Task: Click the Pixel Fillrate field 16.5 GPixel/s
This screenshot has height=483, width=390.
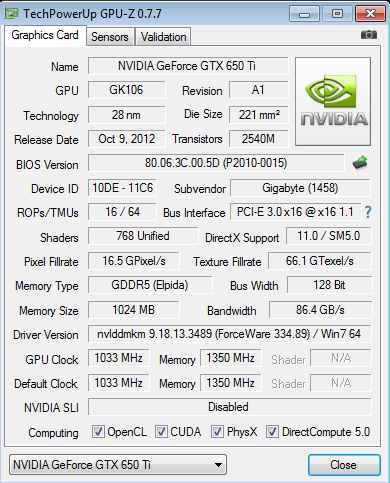Action: (x=134, y=261)
